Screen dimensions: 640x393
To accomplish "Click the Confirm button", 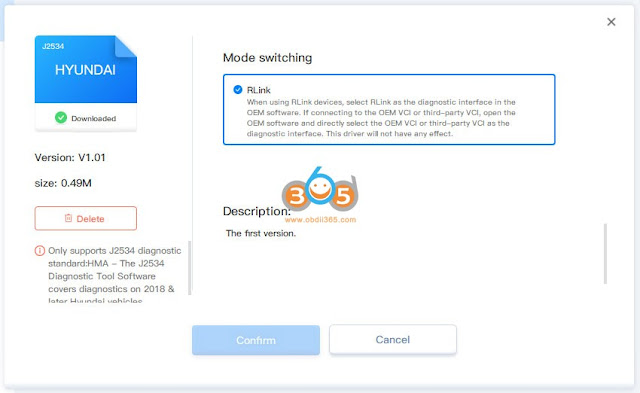I will pos(256,340).
